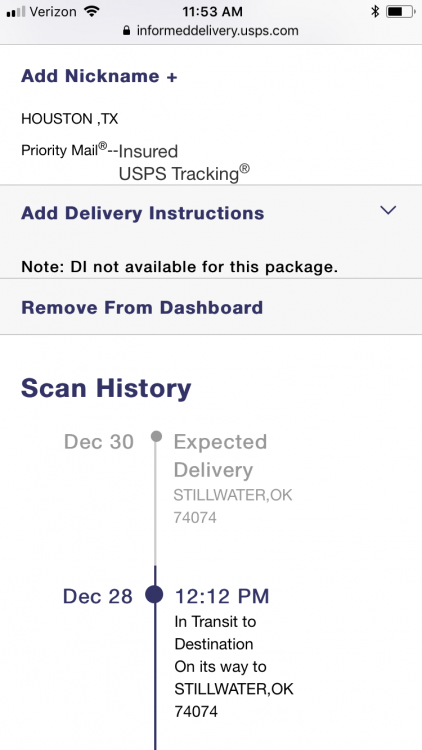Tap the cellular signal bars icon
Screen dimensions: 422x750
click(15, 12)
